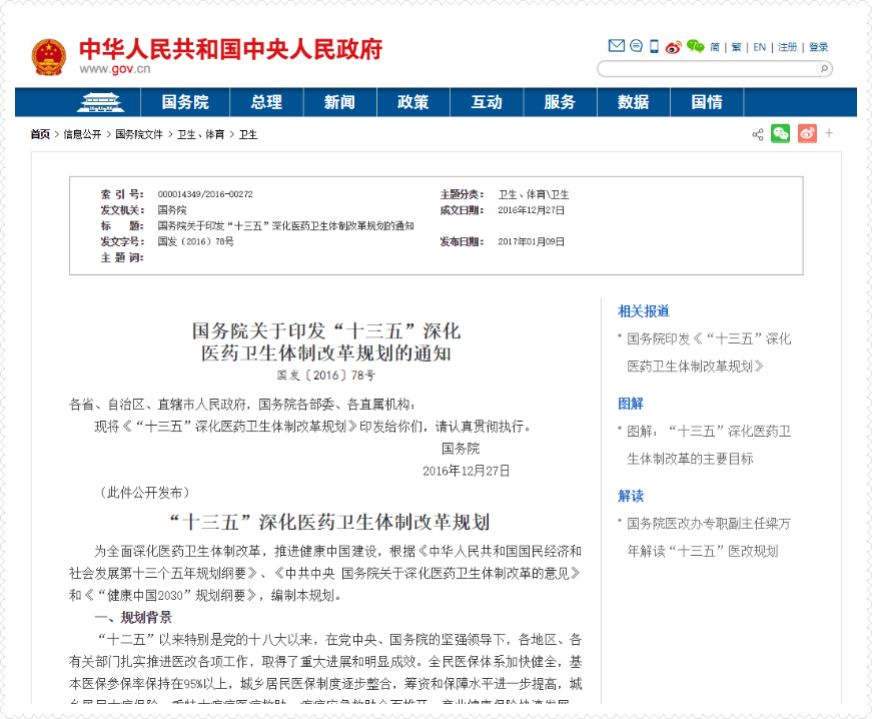The image size is (872, 719).
Task: Click the 登录 login link
Action: [818, 47]
